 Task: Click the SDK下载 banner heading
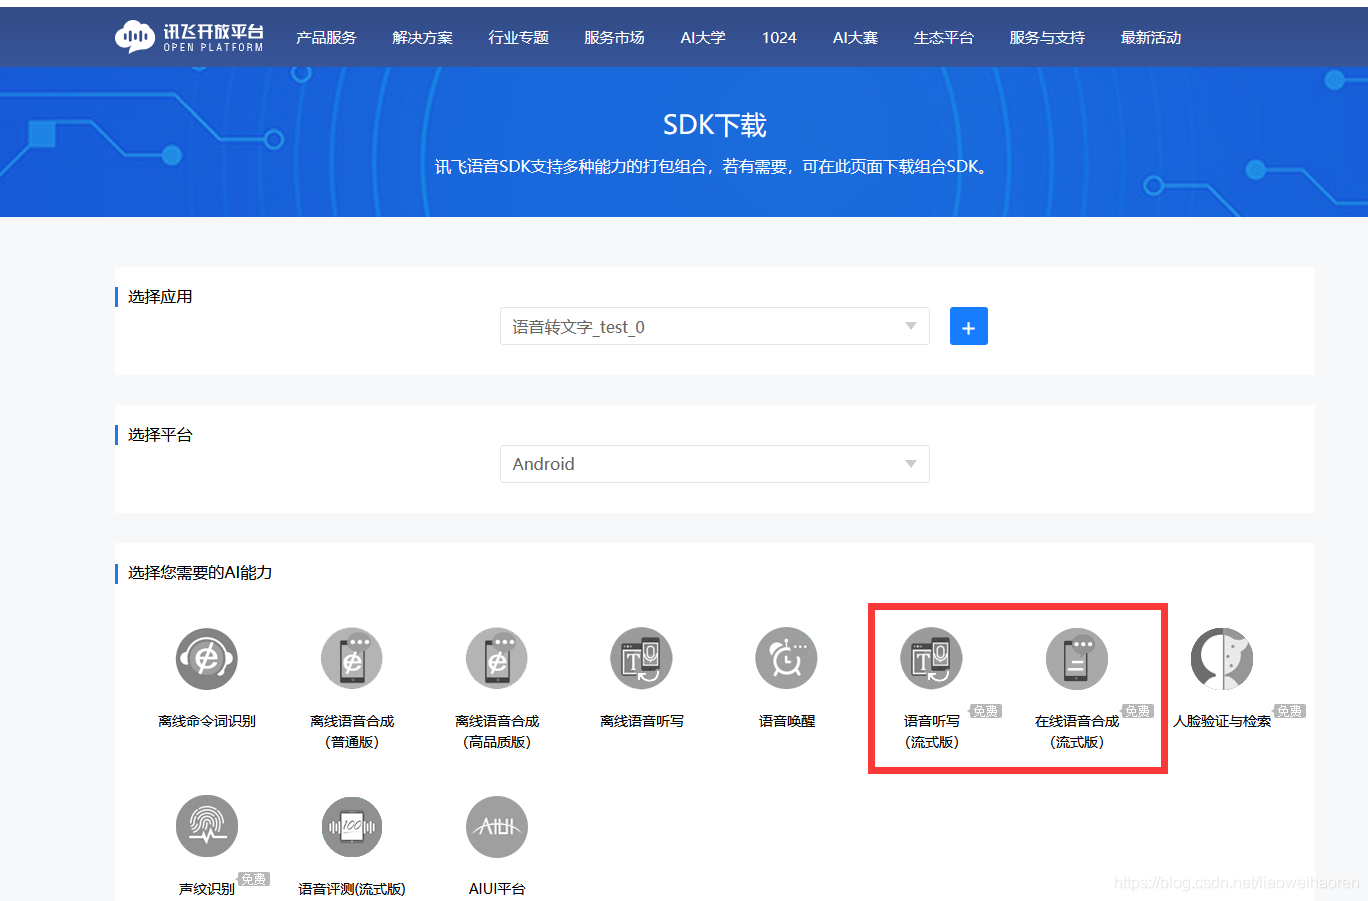pyautogui.click(x=715, y=125)
